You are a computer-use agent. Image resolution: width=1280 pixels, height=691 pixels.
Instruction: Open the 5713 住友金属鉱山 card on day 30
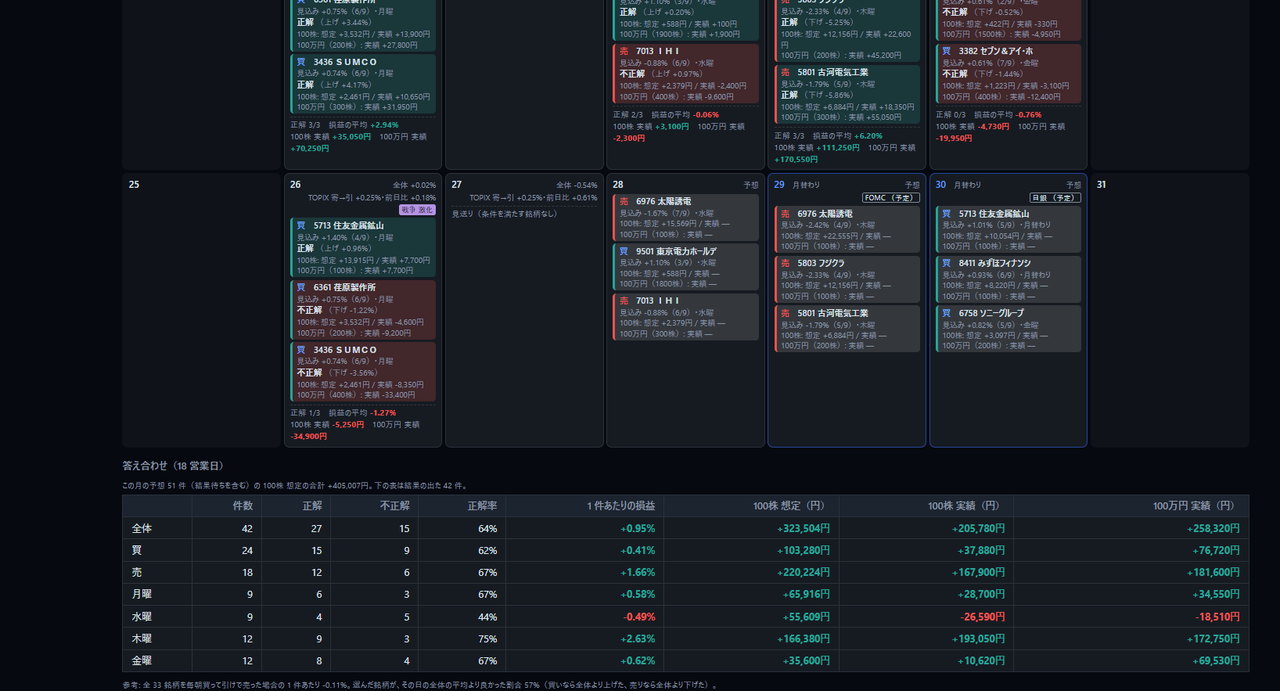[x=1009, y=229]
